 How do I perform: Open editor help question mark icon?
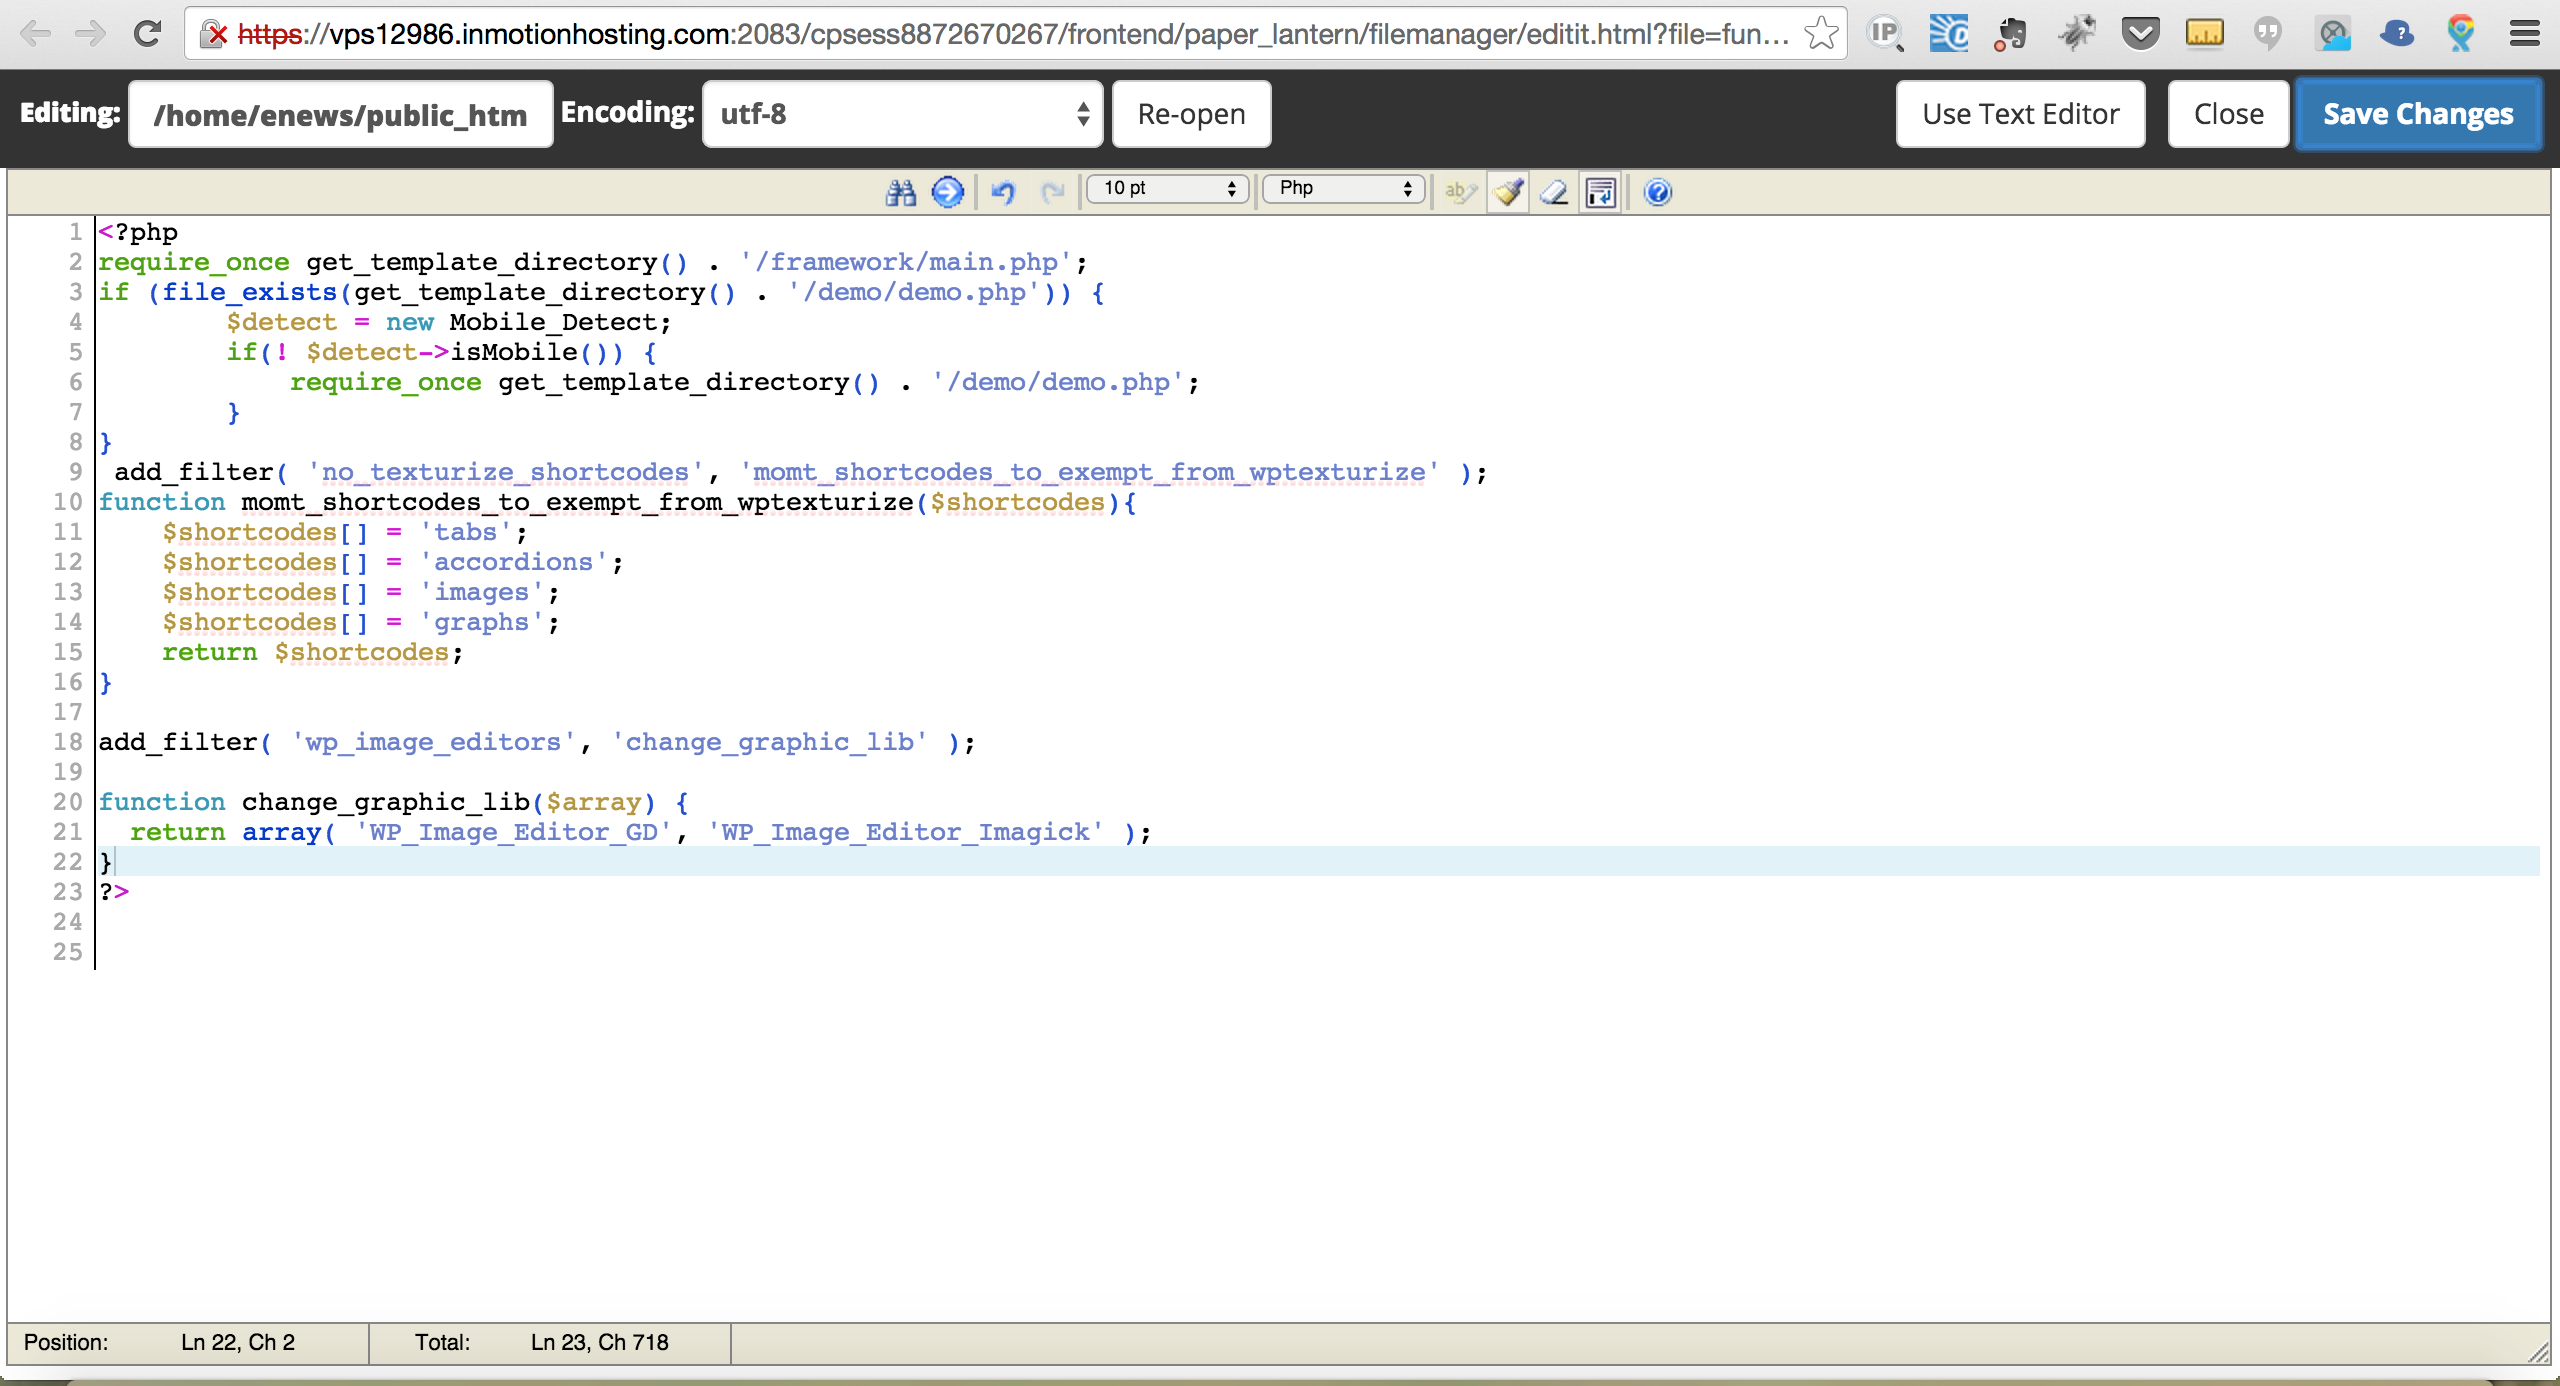[1658, 192]
